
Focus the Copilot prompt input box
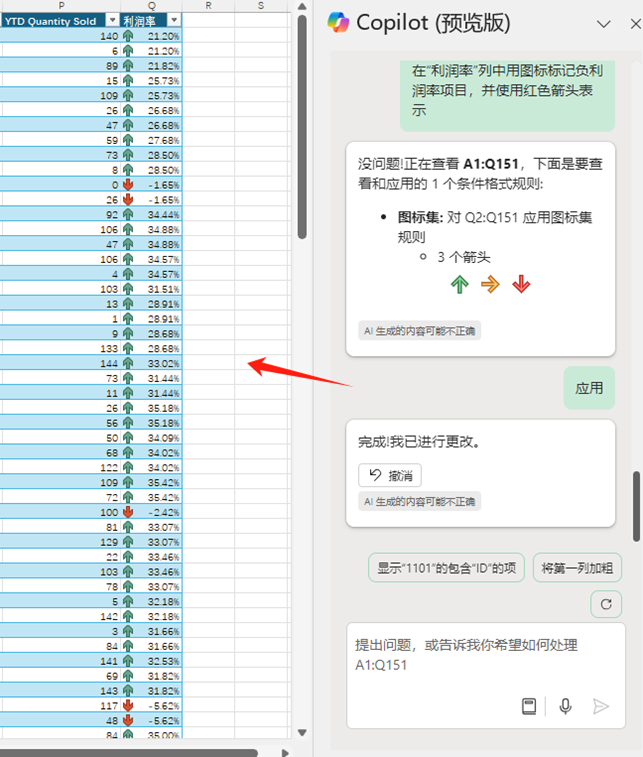pyautogui.click(x=486, y=675)
